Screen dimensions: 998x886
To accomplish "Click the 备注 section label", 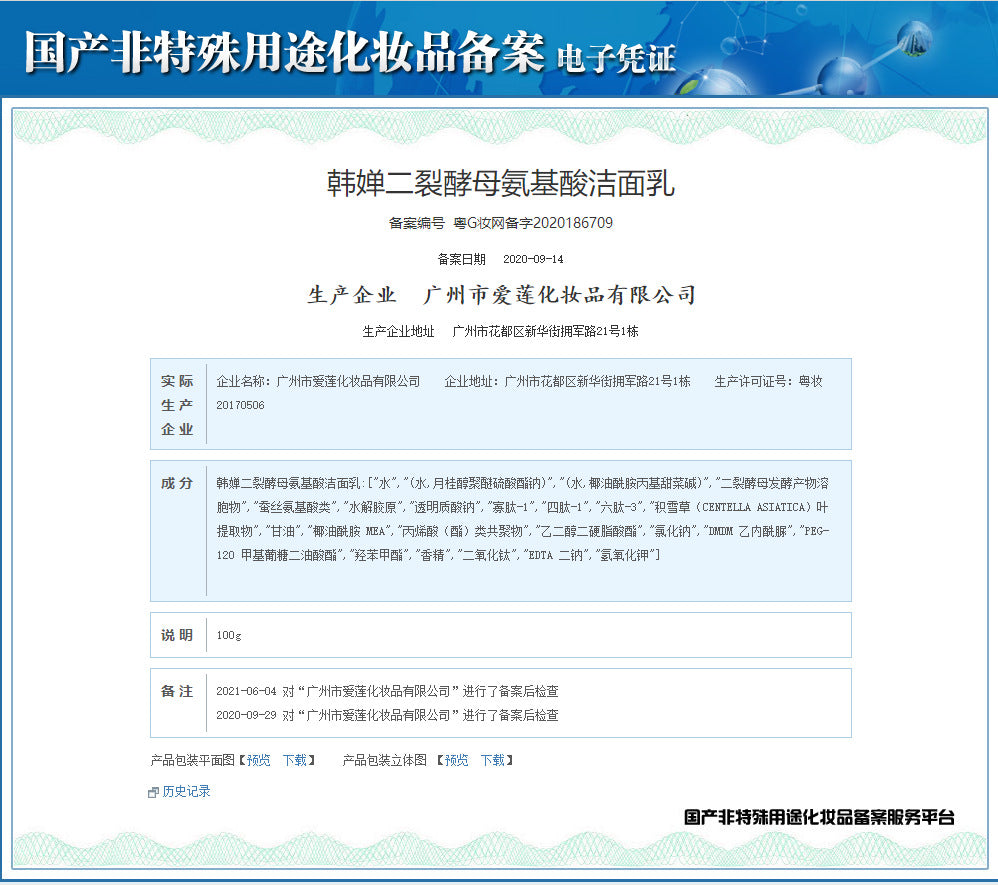I will tap(177, 691).
